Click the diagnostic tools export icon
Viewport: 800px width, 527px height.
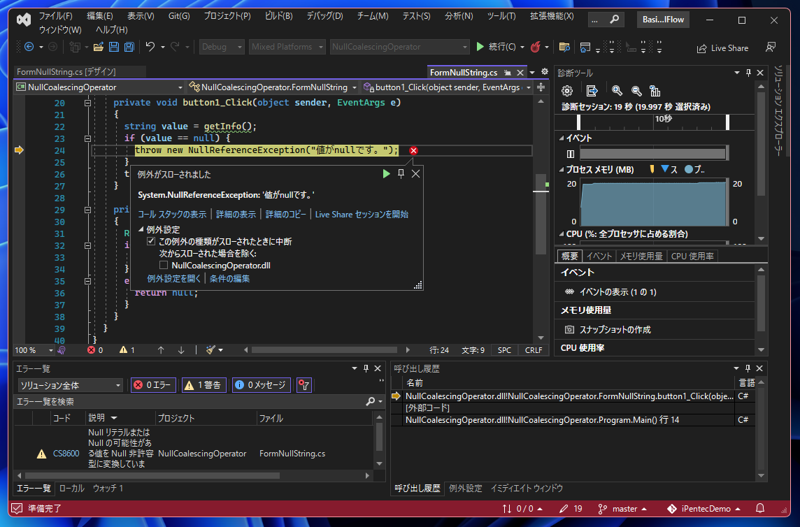592,91
